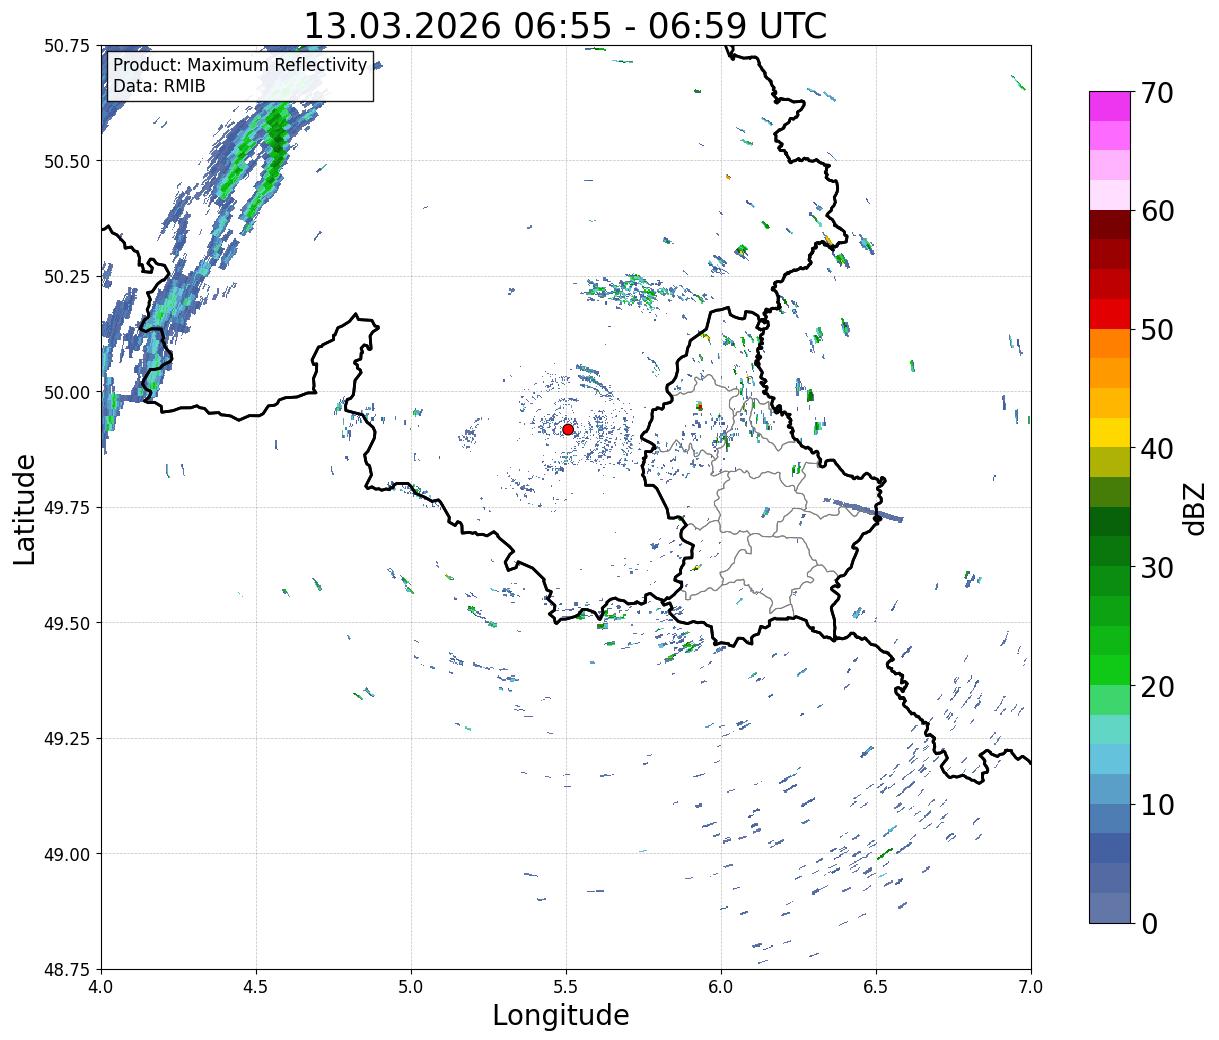
Task: Click the magenta top colorbar swatch
Action: pyautogui.click(x=1110, y=106)
